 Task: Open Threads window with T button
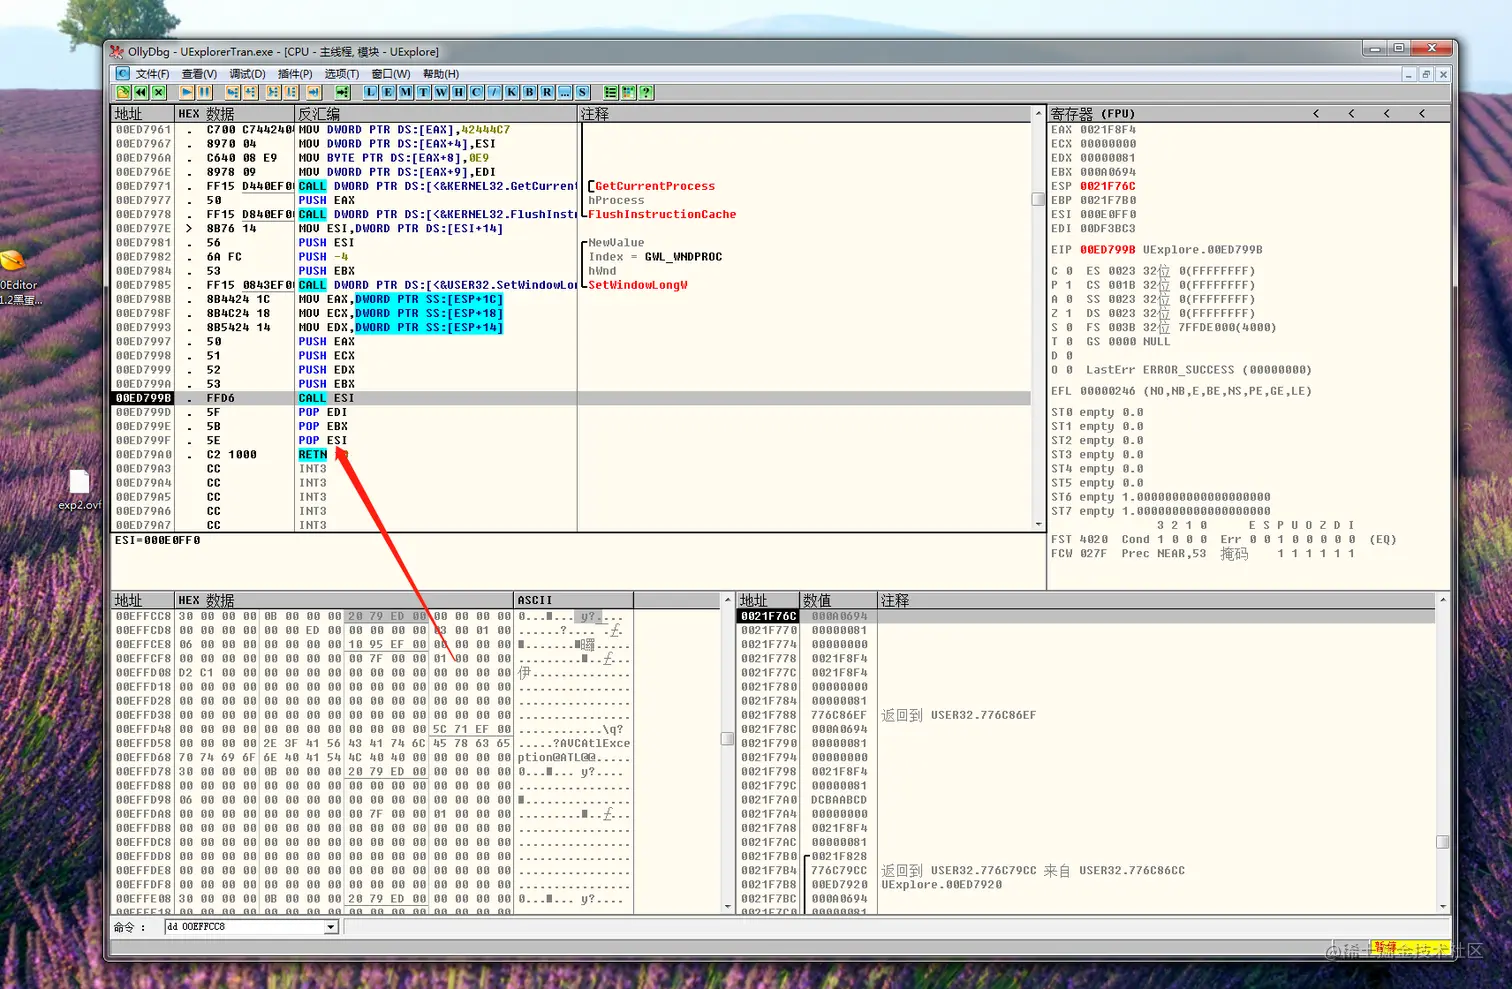click(x=424, y=92)
